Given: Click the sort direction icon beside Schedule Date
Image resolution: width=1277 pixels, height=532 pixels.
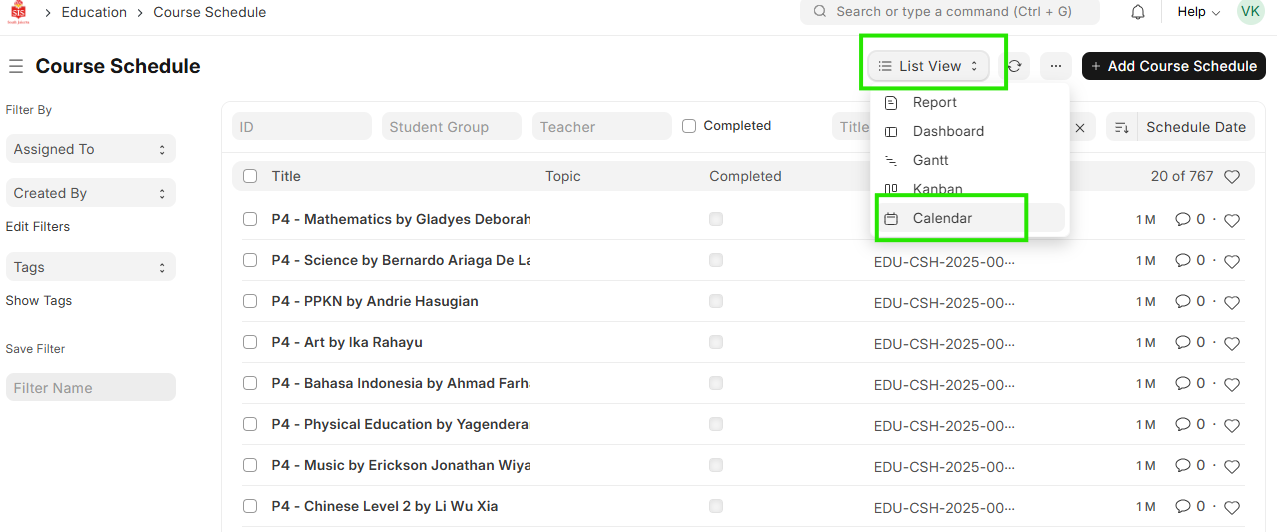Looking at the screenshot, I should tap(1122, 127).
